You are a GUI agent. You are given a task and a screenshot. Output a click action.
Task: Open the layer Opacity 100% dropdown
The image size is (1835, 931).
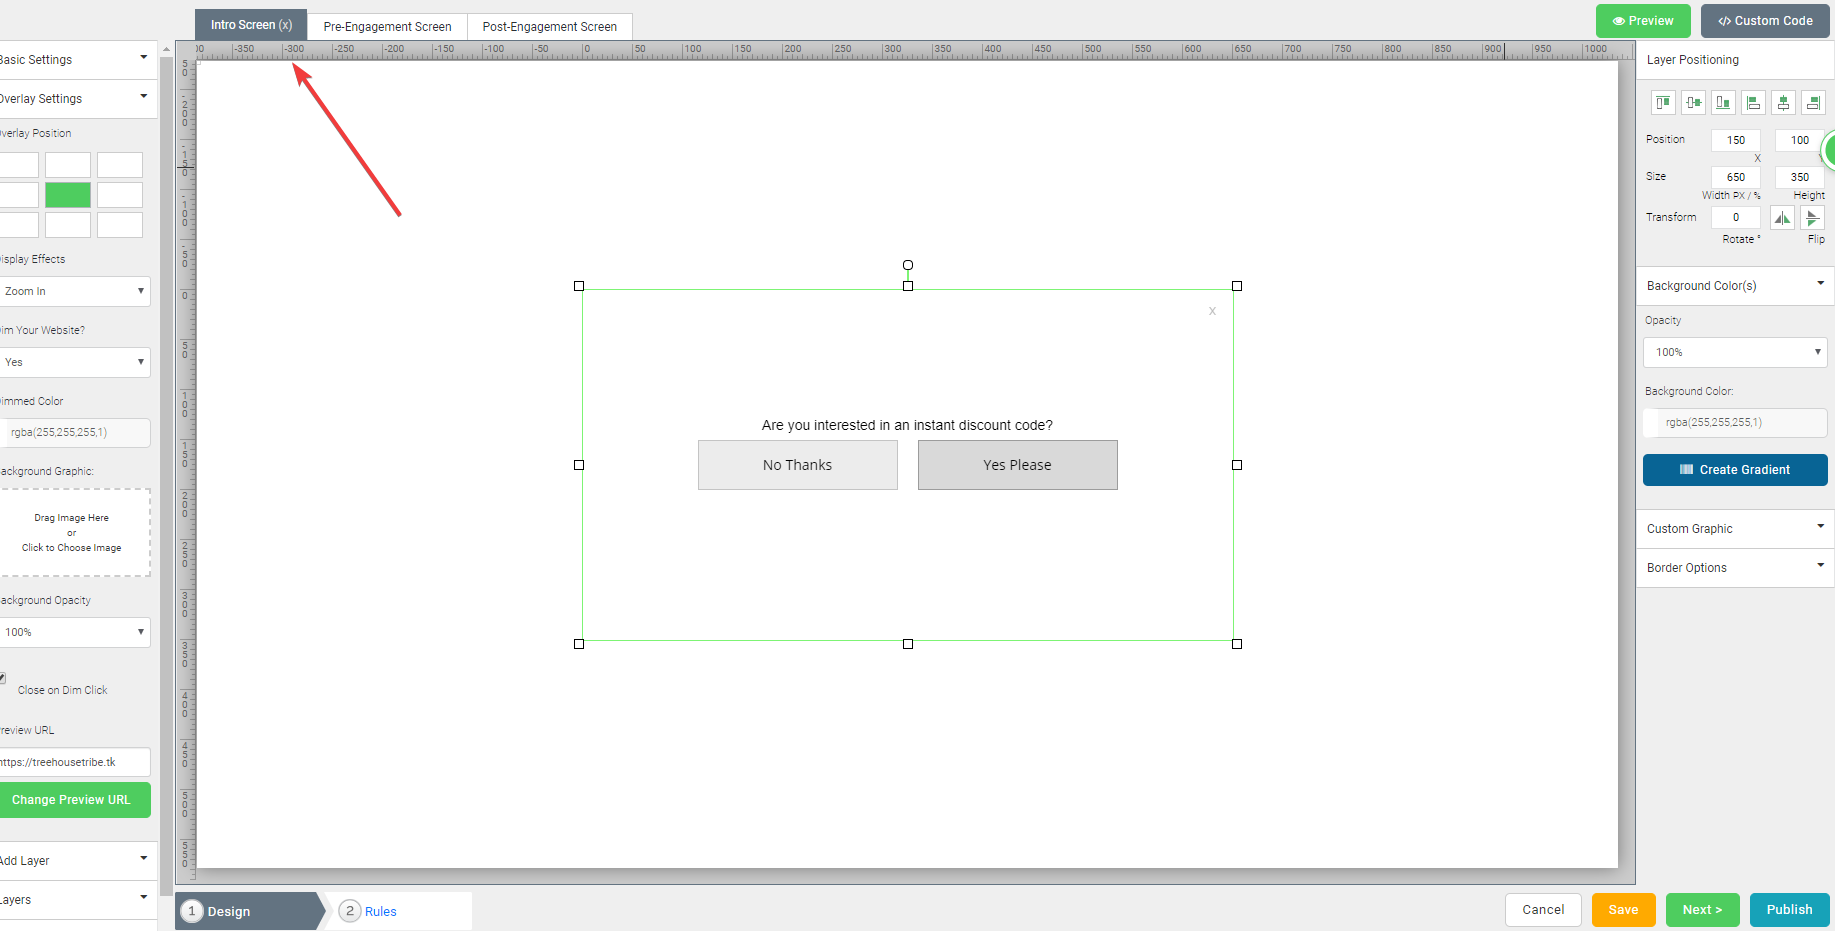1734,352
